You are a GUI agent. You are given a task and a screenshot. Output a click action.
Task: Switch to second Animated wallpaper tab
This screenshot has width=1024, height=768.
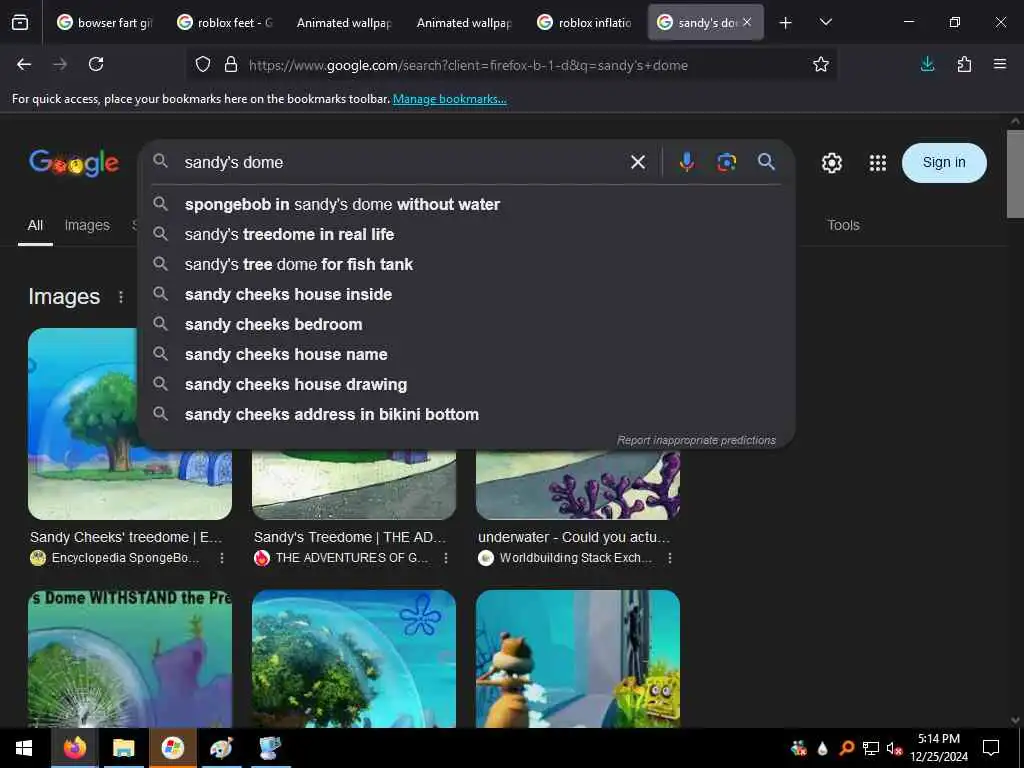[465, 23]
